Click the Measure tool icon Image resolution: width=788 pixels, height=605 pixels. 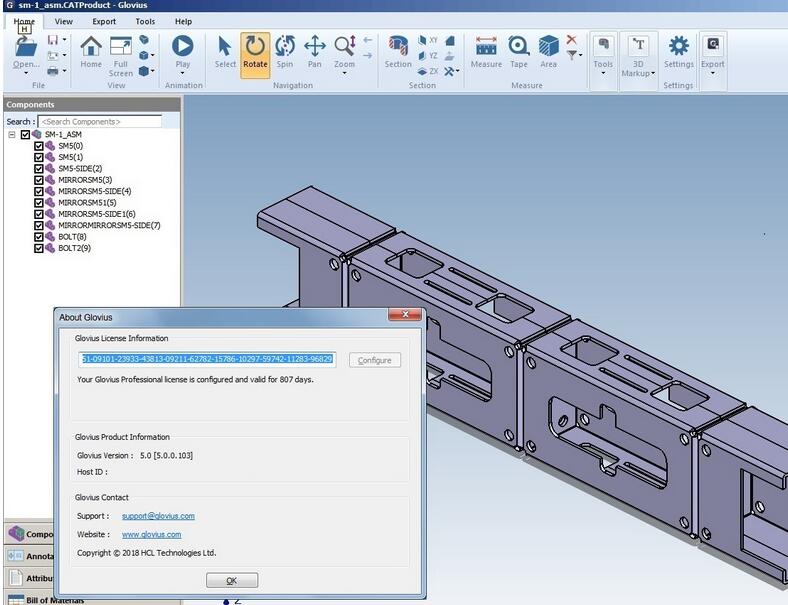(486, 46)
